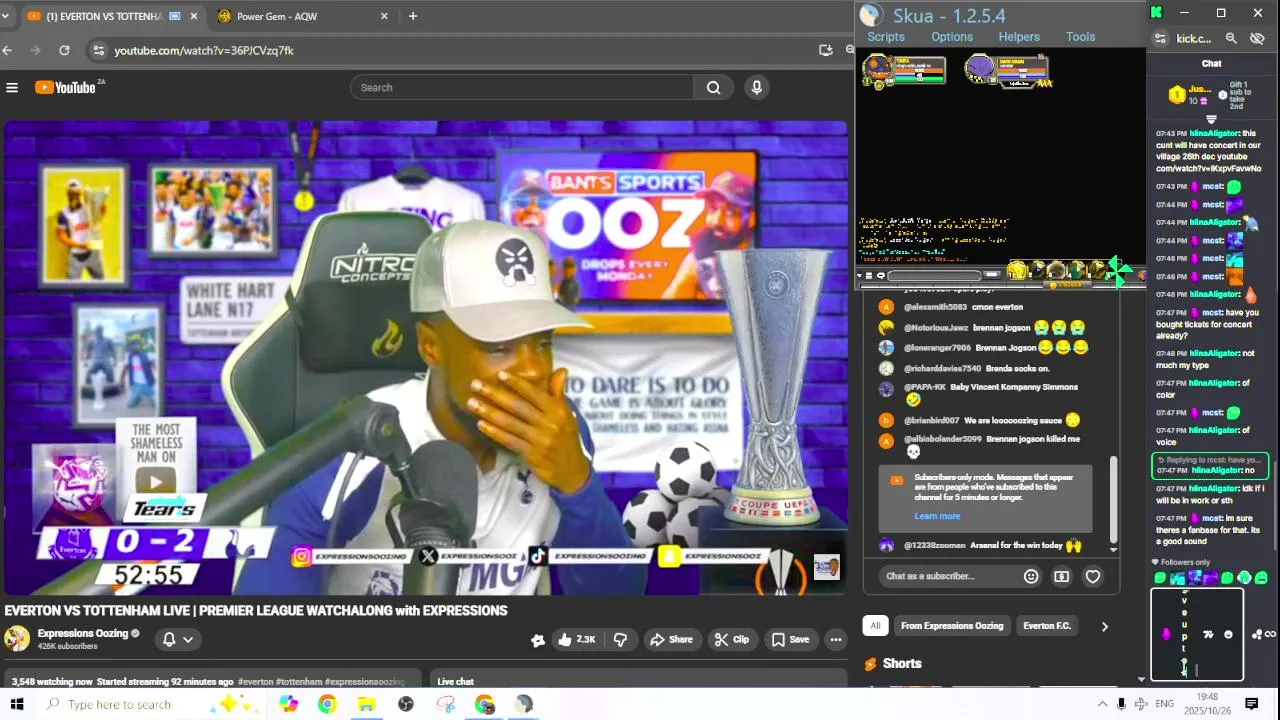Open Skua Tools menu

[x=1080, y=37]
